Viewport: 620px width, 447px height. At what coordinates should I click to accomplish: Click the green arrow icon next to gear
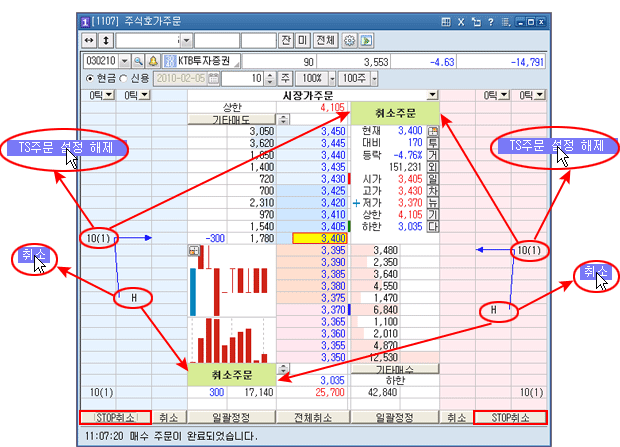(367, 40)
